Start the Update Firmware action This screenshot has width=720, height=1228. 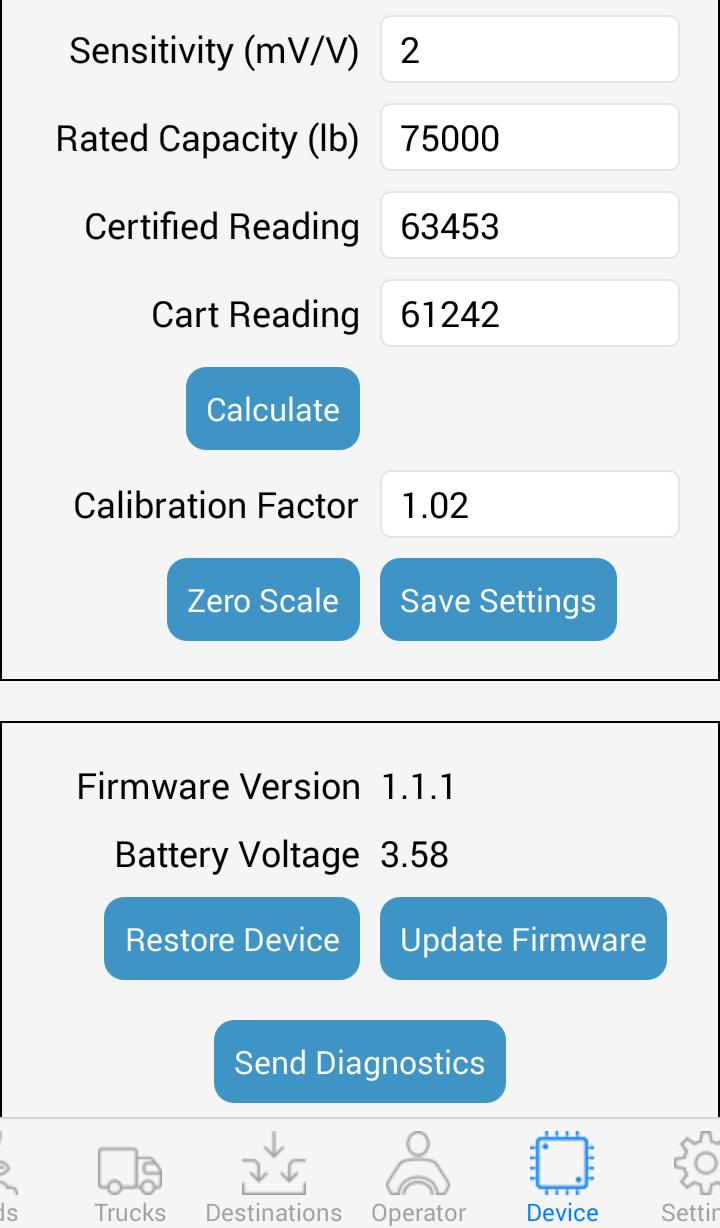coord(523,939)
